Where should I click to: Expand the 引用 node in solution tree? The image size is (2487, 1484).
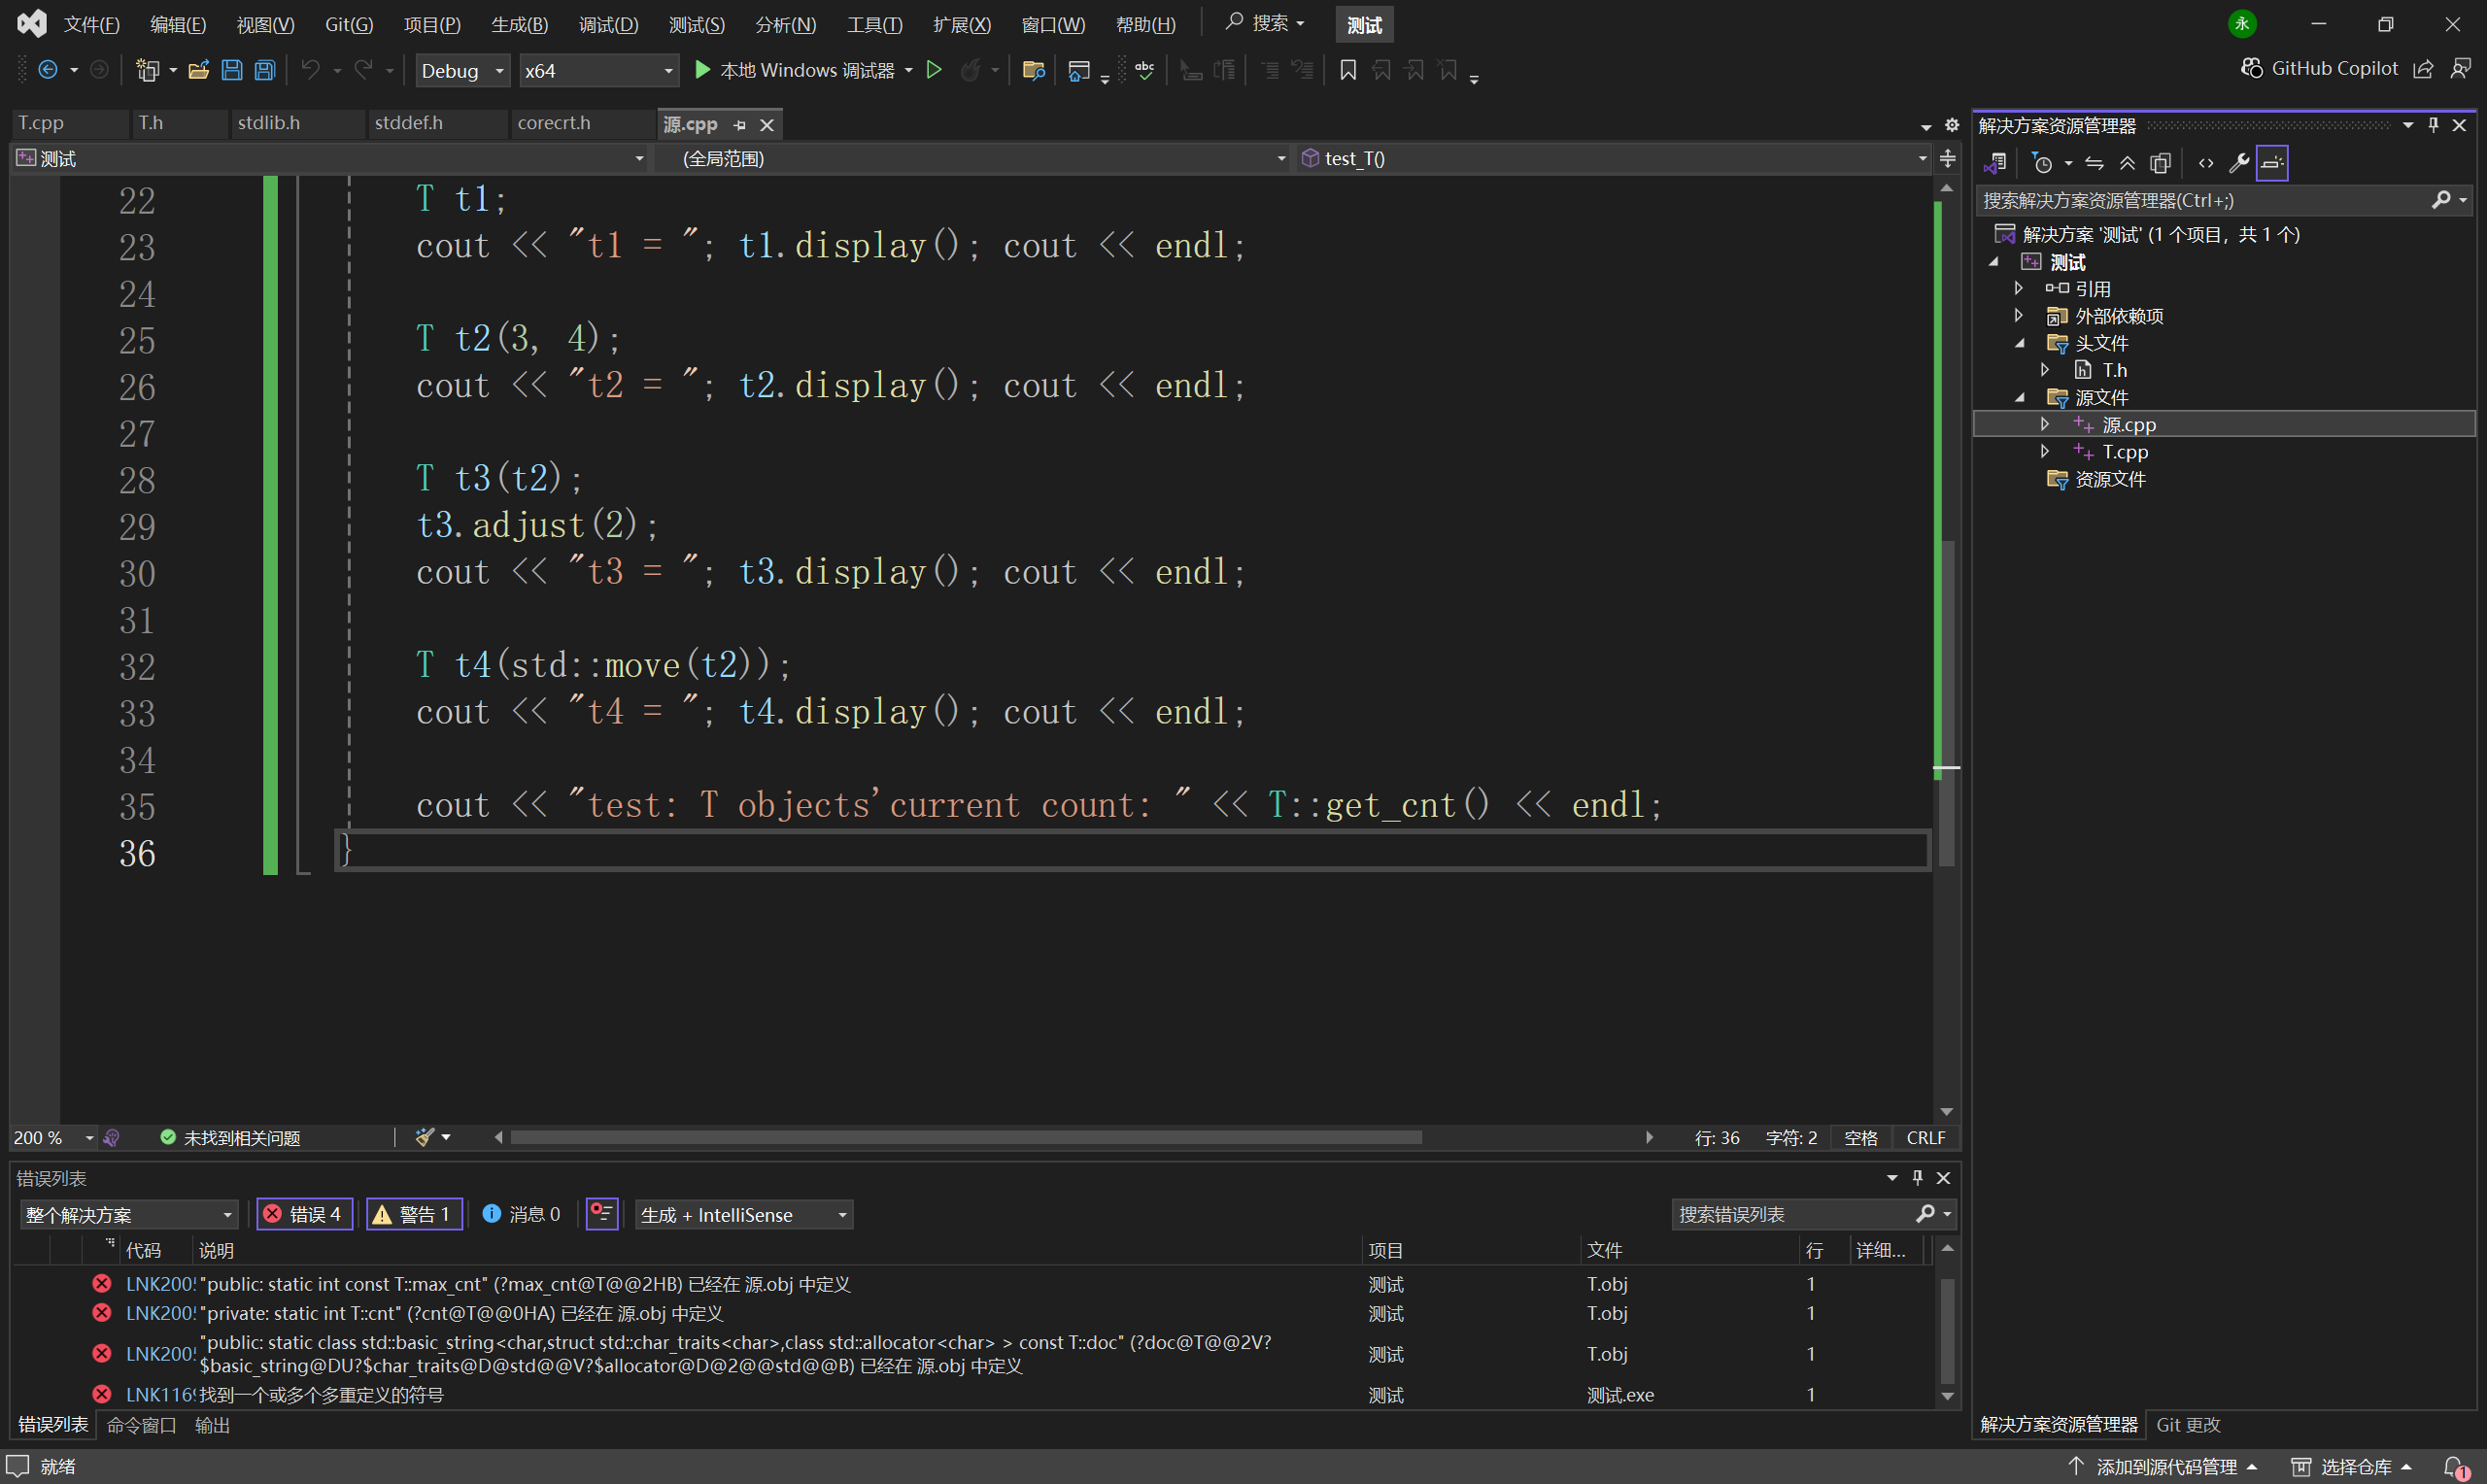tap(2018, 289)
